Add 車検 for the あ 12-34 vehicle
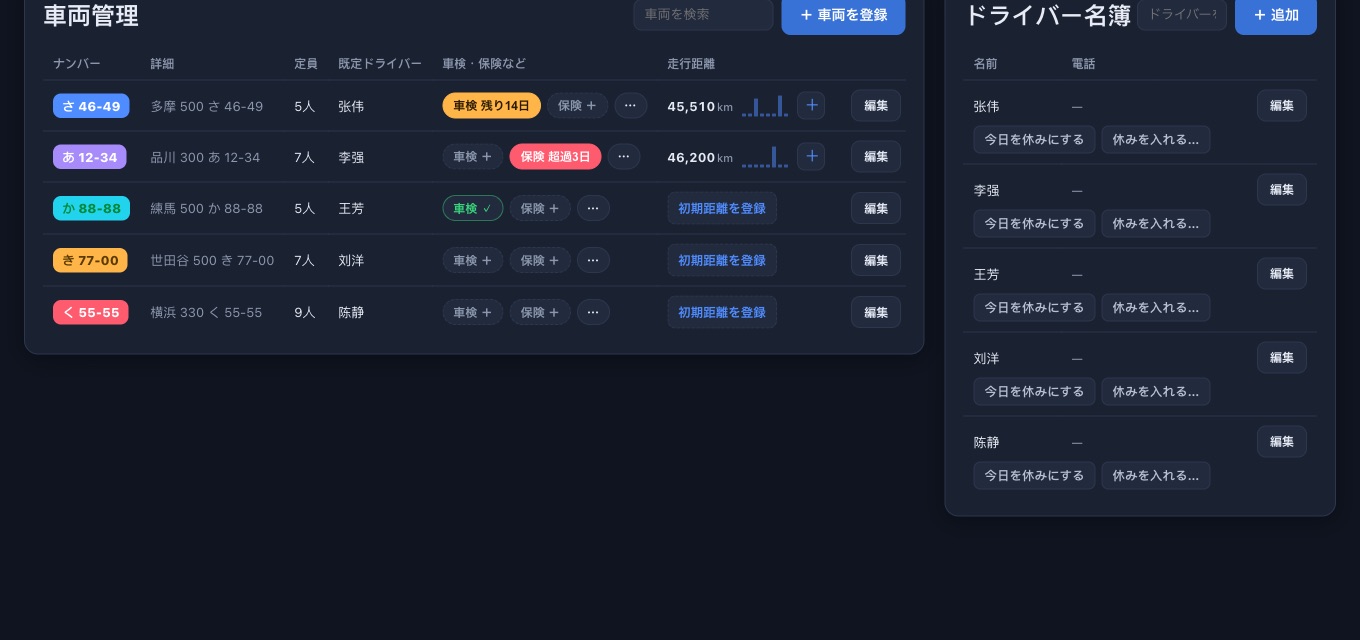1360x640 pixels. click(473, 156)
